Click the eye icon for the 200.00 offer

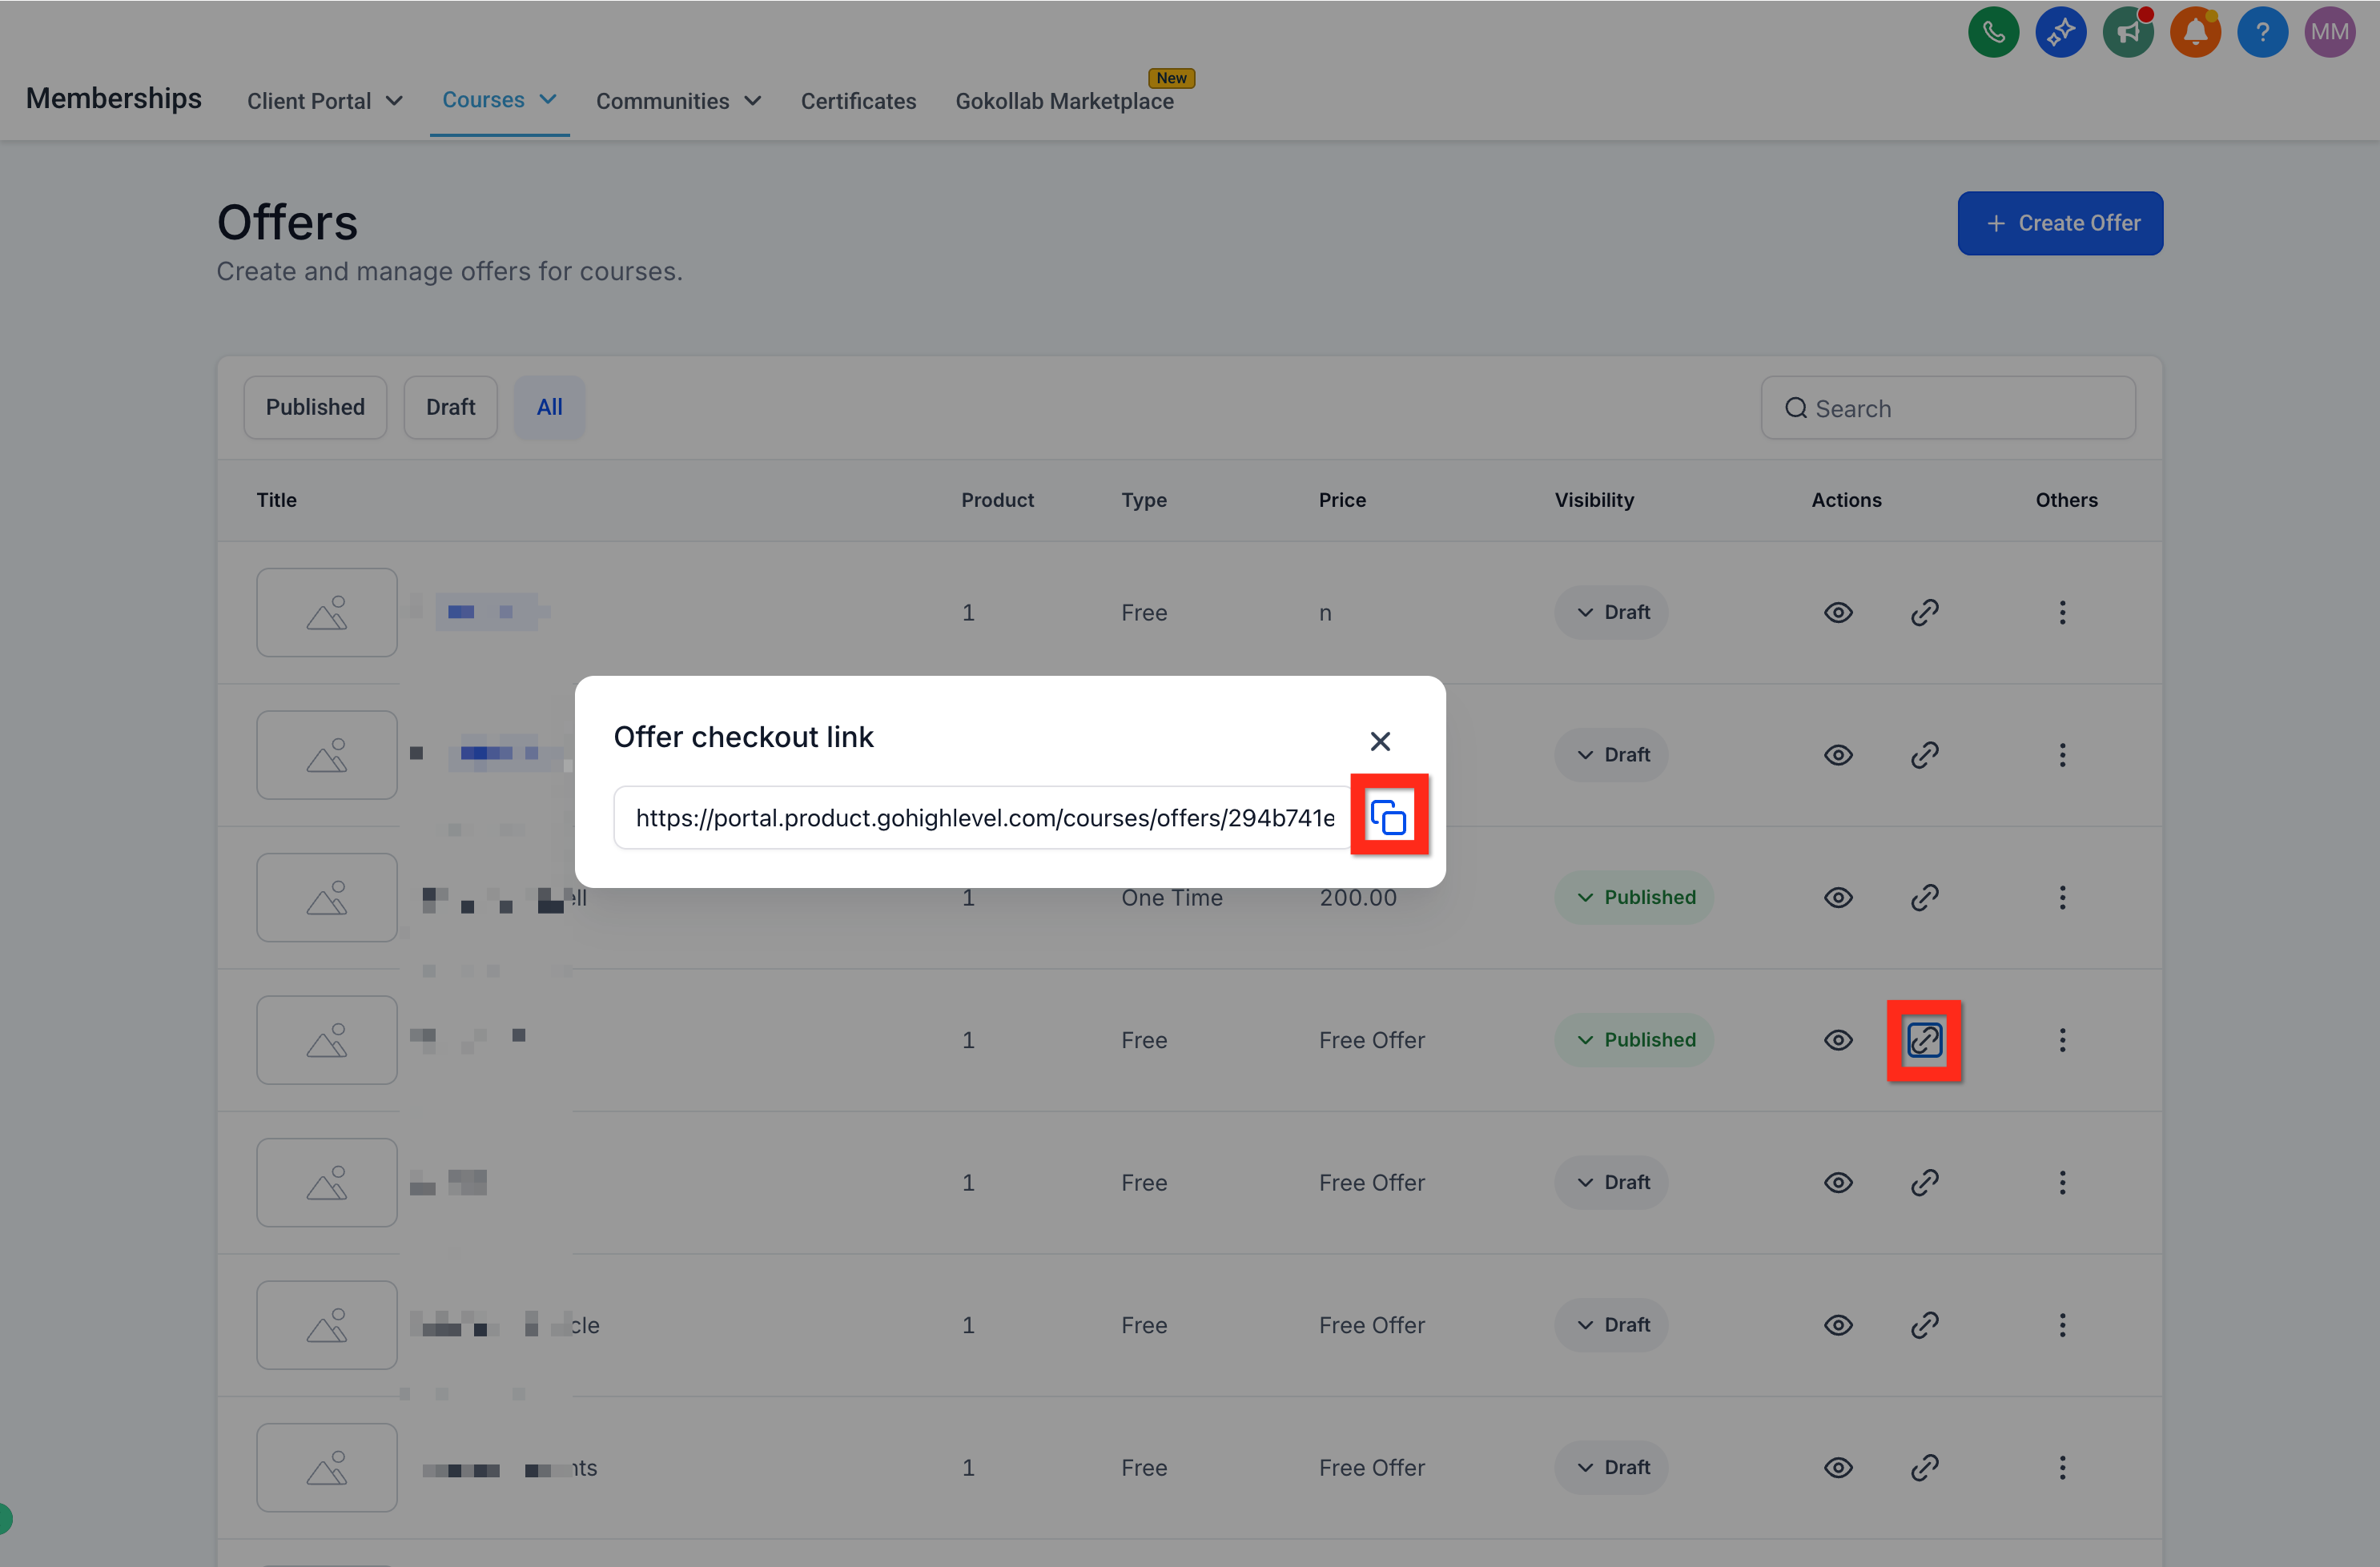click(x=1838, y=897)
